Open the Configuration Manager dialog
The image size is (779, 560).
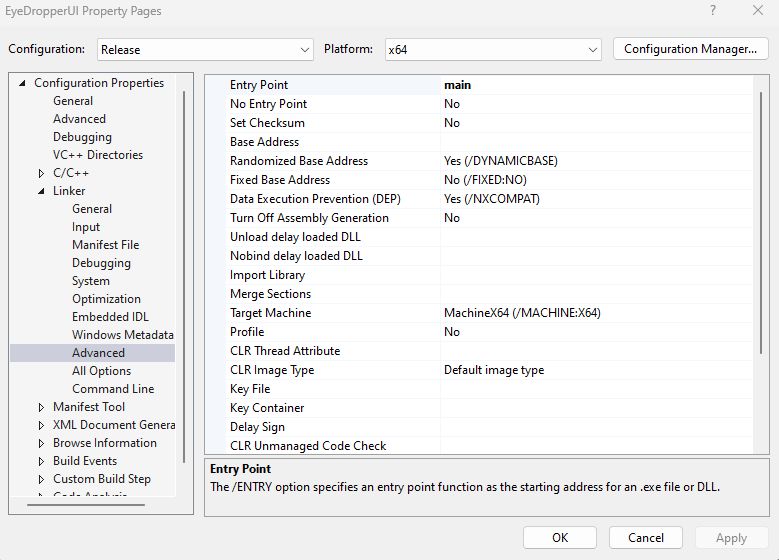691,49
